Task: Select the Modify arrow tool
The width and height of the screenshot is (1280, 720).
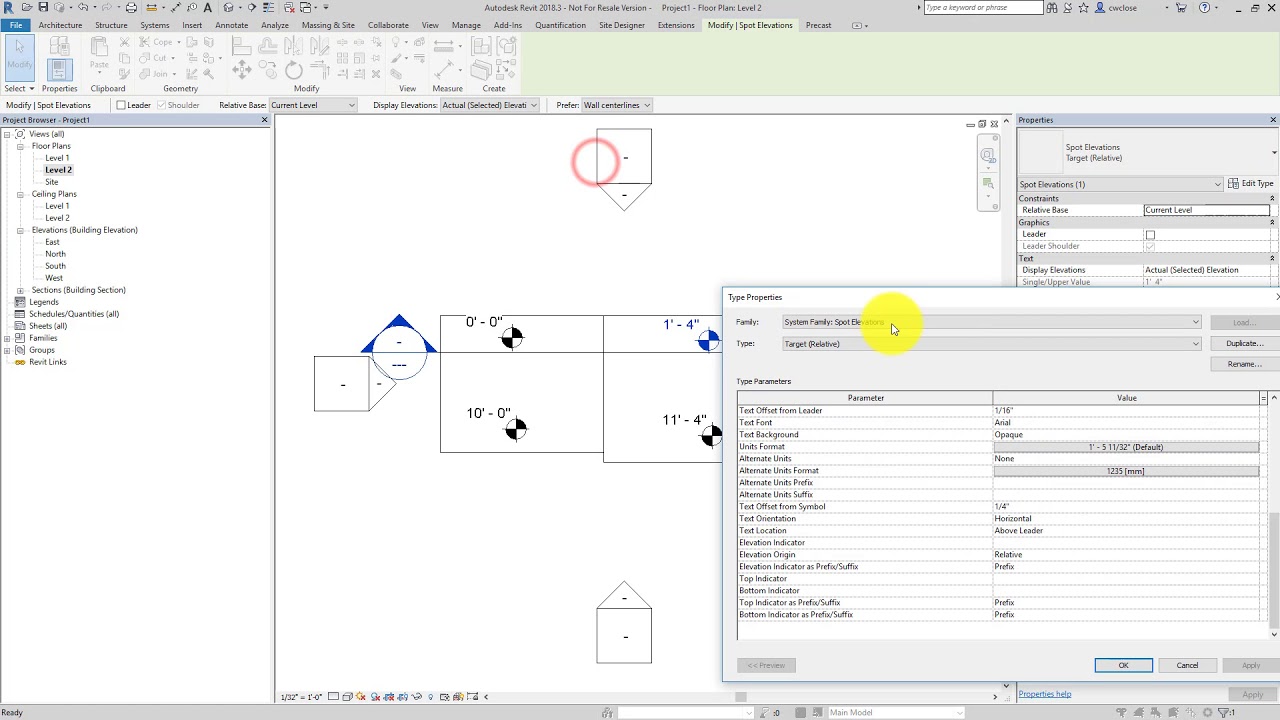Action: pyautogui.click(x=19, y=56)
